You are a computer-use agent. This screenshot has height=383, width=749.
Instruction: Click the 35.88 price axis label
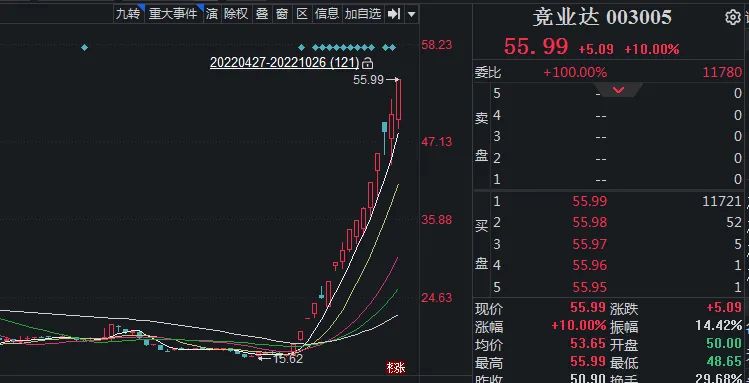click(436, 220)
